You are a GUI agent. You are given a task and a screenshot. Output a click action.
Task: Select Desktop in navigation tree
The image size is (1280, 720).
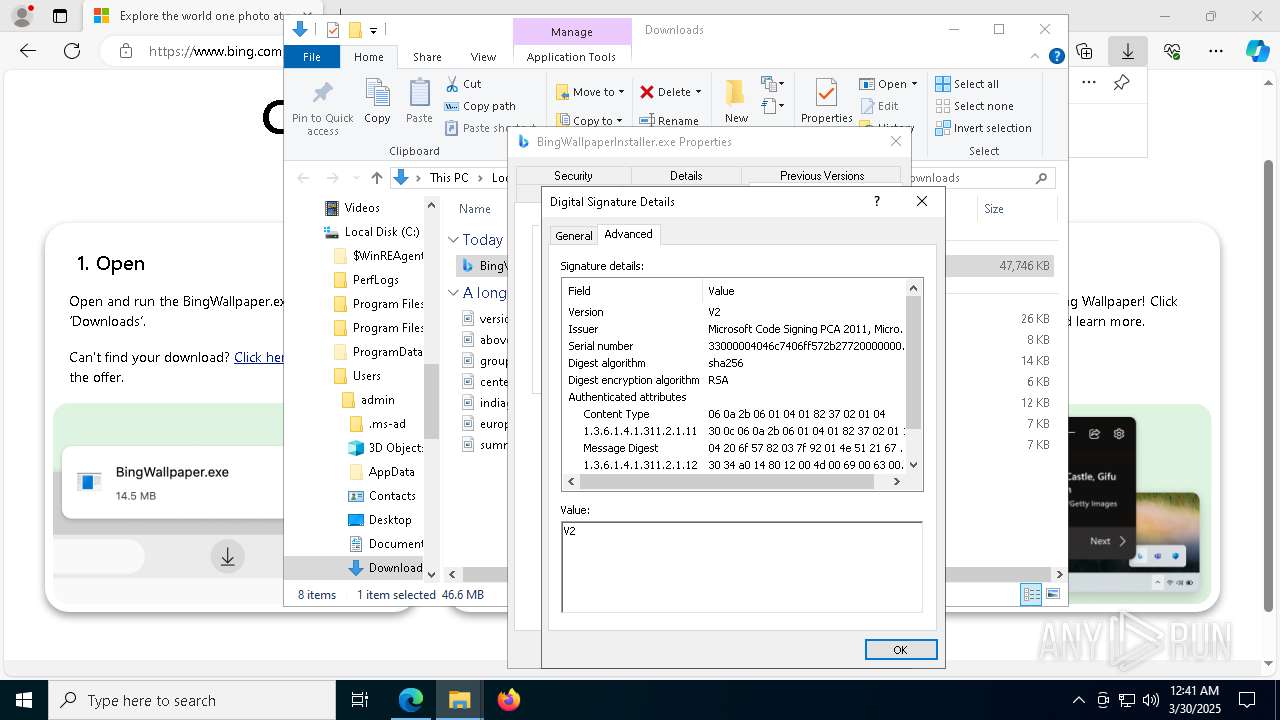(379, 520)
